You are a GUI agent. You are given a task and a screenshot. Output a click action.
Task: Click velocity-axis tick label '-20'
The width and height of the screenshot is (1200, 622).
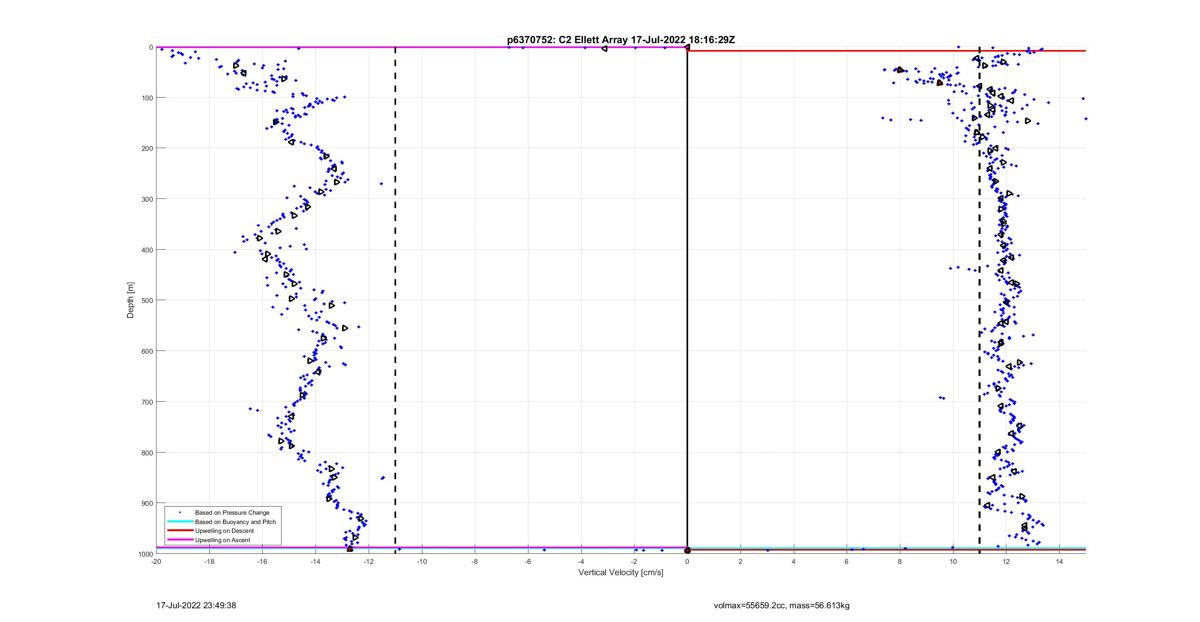(x=156, y=562)
